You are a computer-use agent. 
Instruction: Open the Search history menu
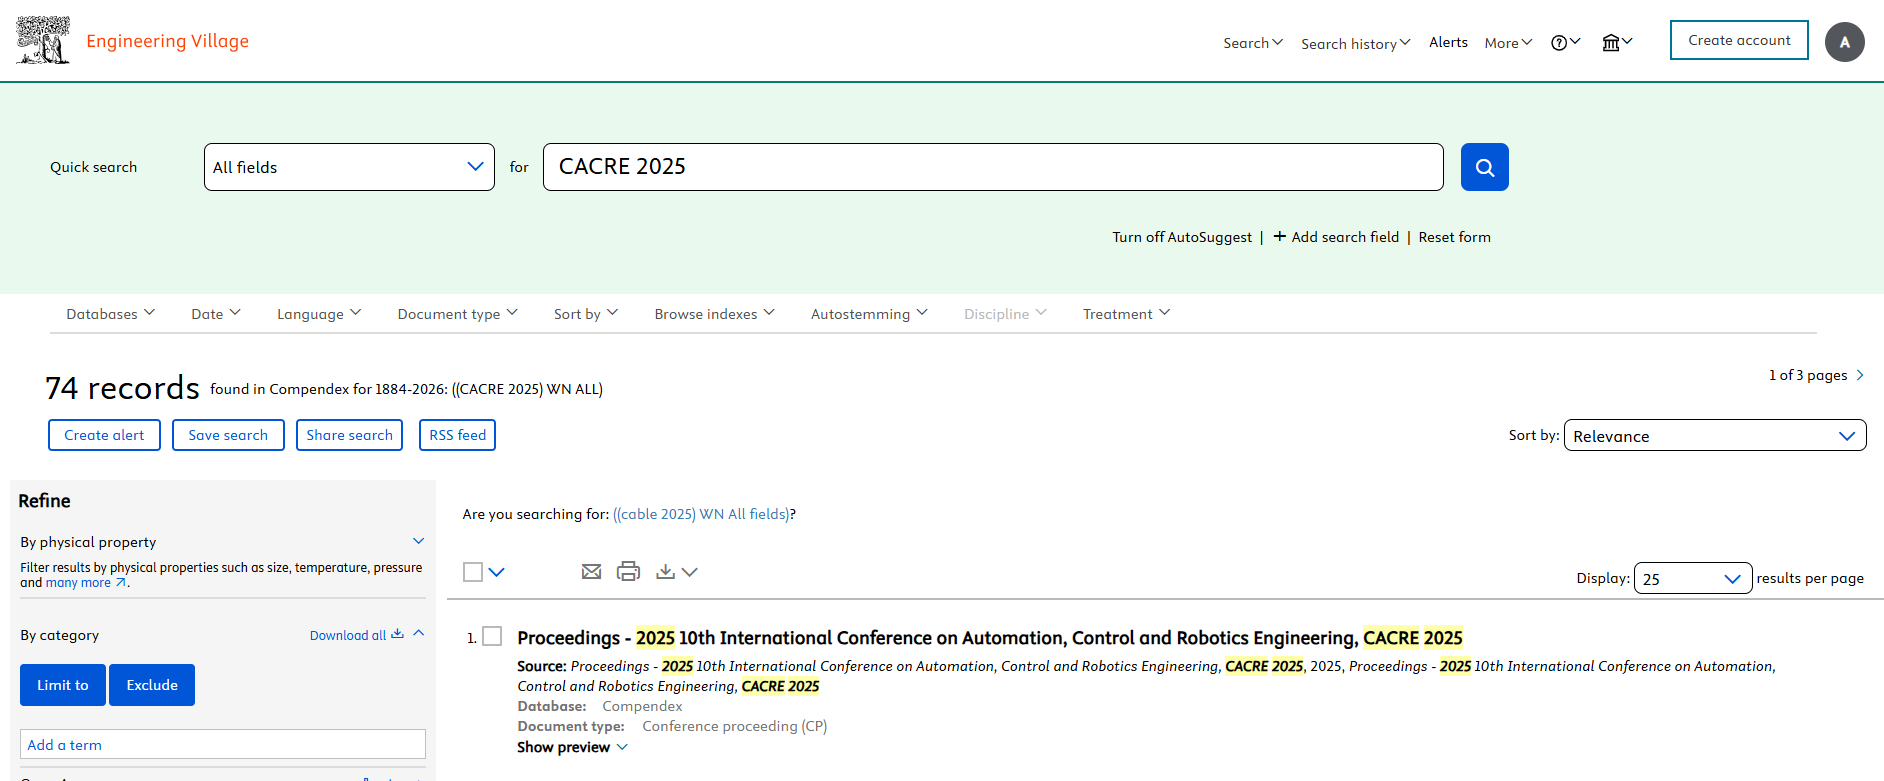pos(1355,43)
